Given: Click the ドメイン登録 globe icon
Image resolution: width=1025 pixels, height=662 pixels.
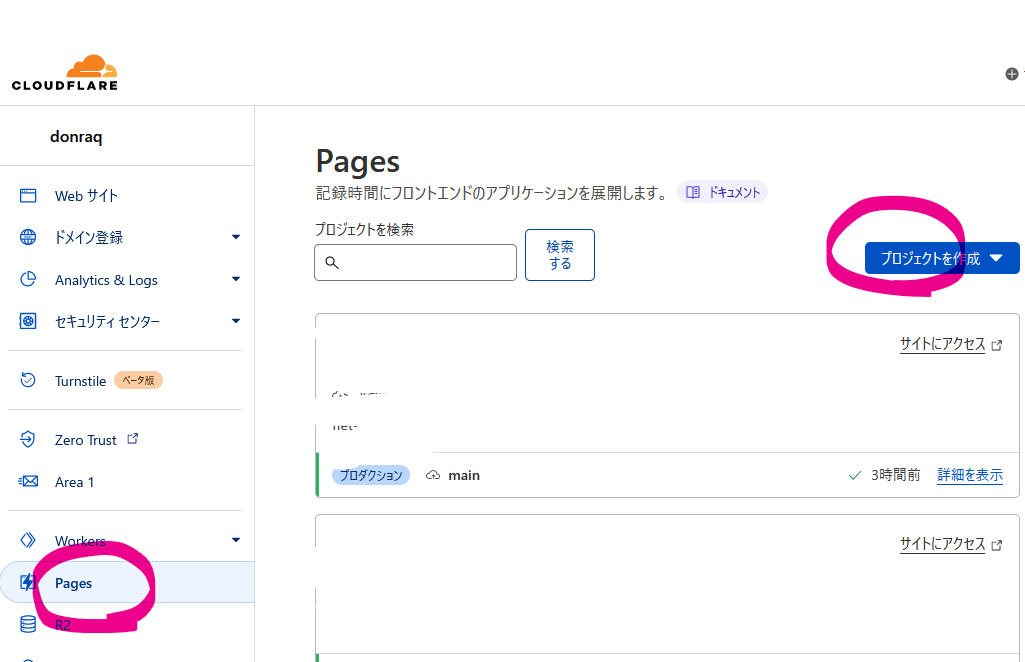Looking at the screenshot, I should click(28, 237).
